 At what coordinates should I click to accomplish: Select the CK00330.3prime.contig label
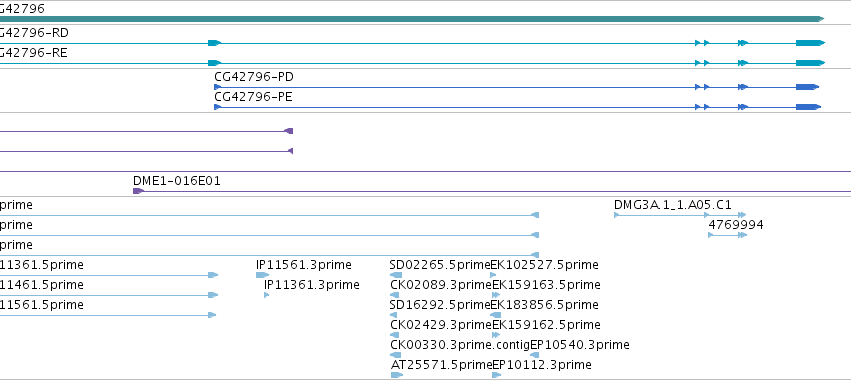click(460, 345)
